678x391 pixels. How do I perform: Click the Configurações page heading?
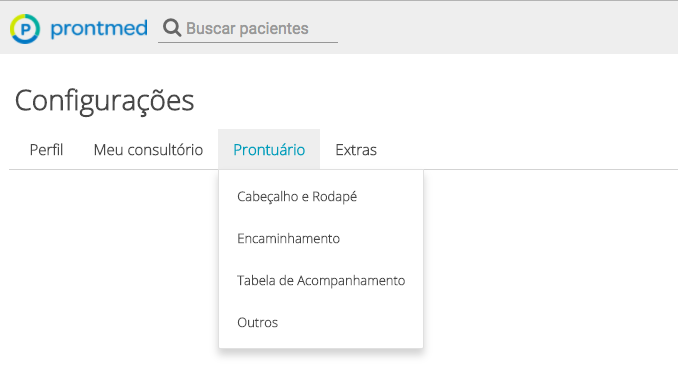coord(104,100)
